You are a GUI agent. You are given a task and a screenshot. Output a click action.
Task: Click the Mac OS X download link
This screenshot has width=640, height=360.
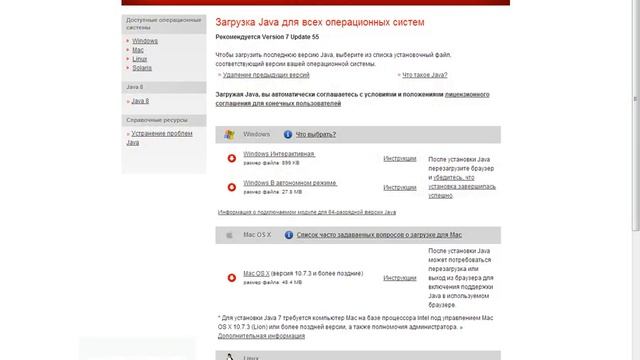coord(256,273)
